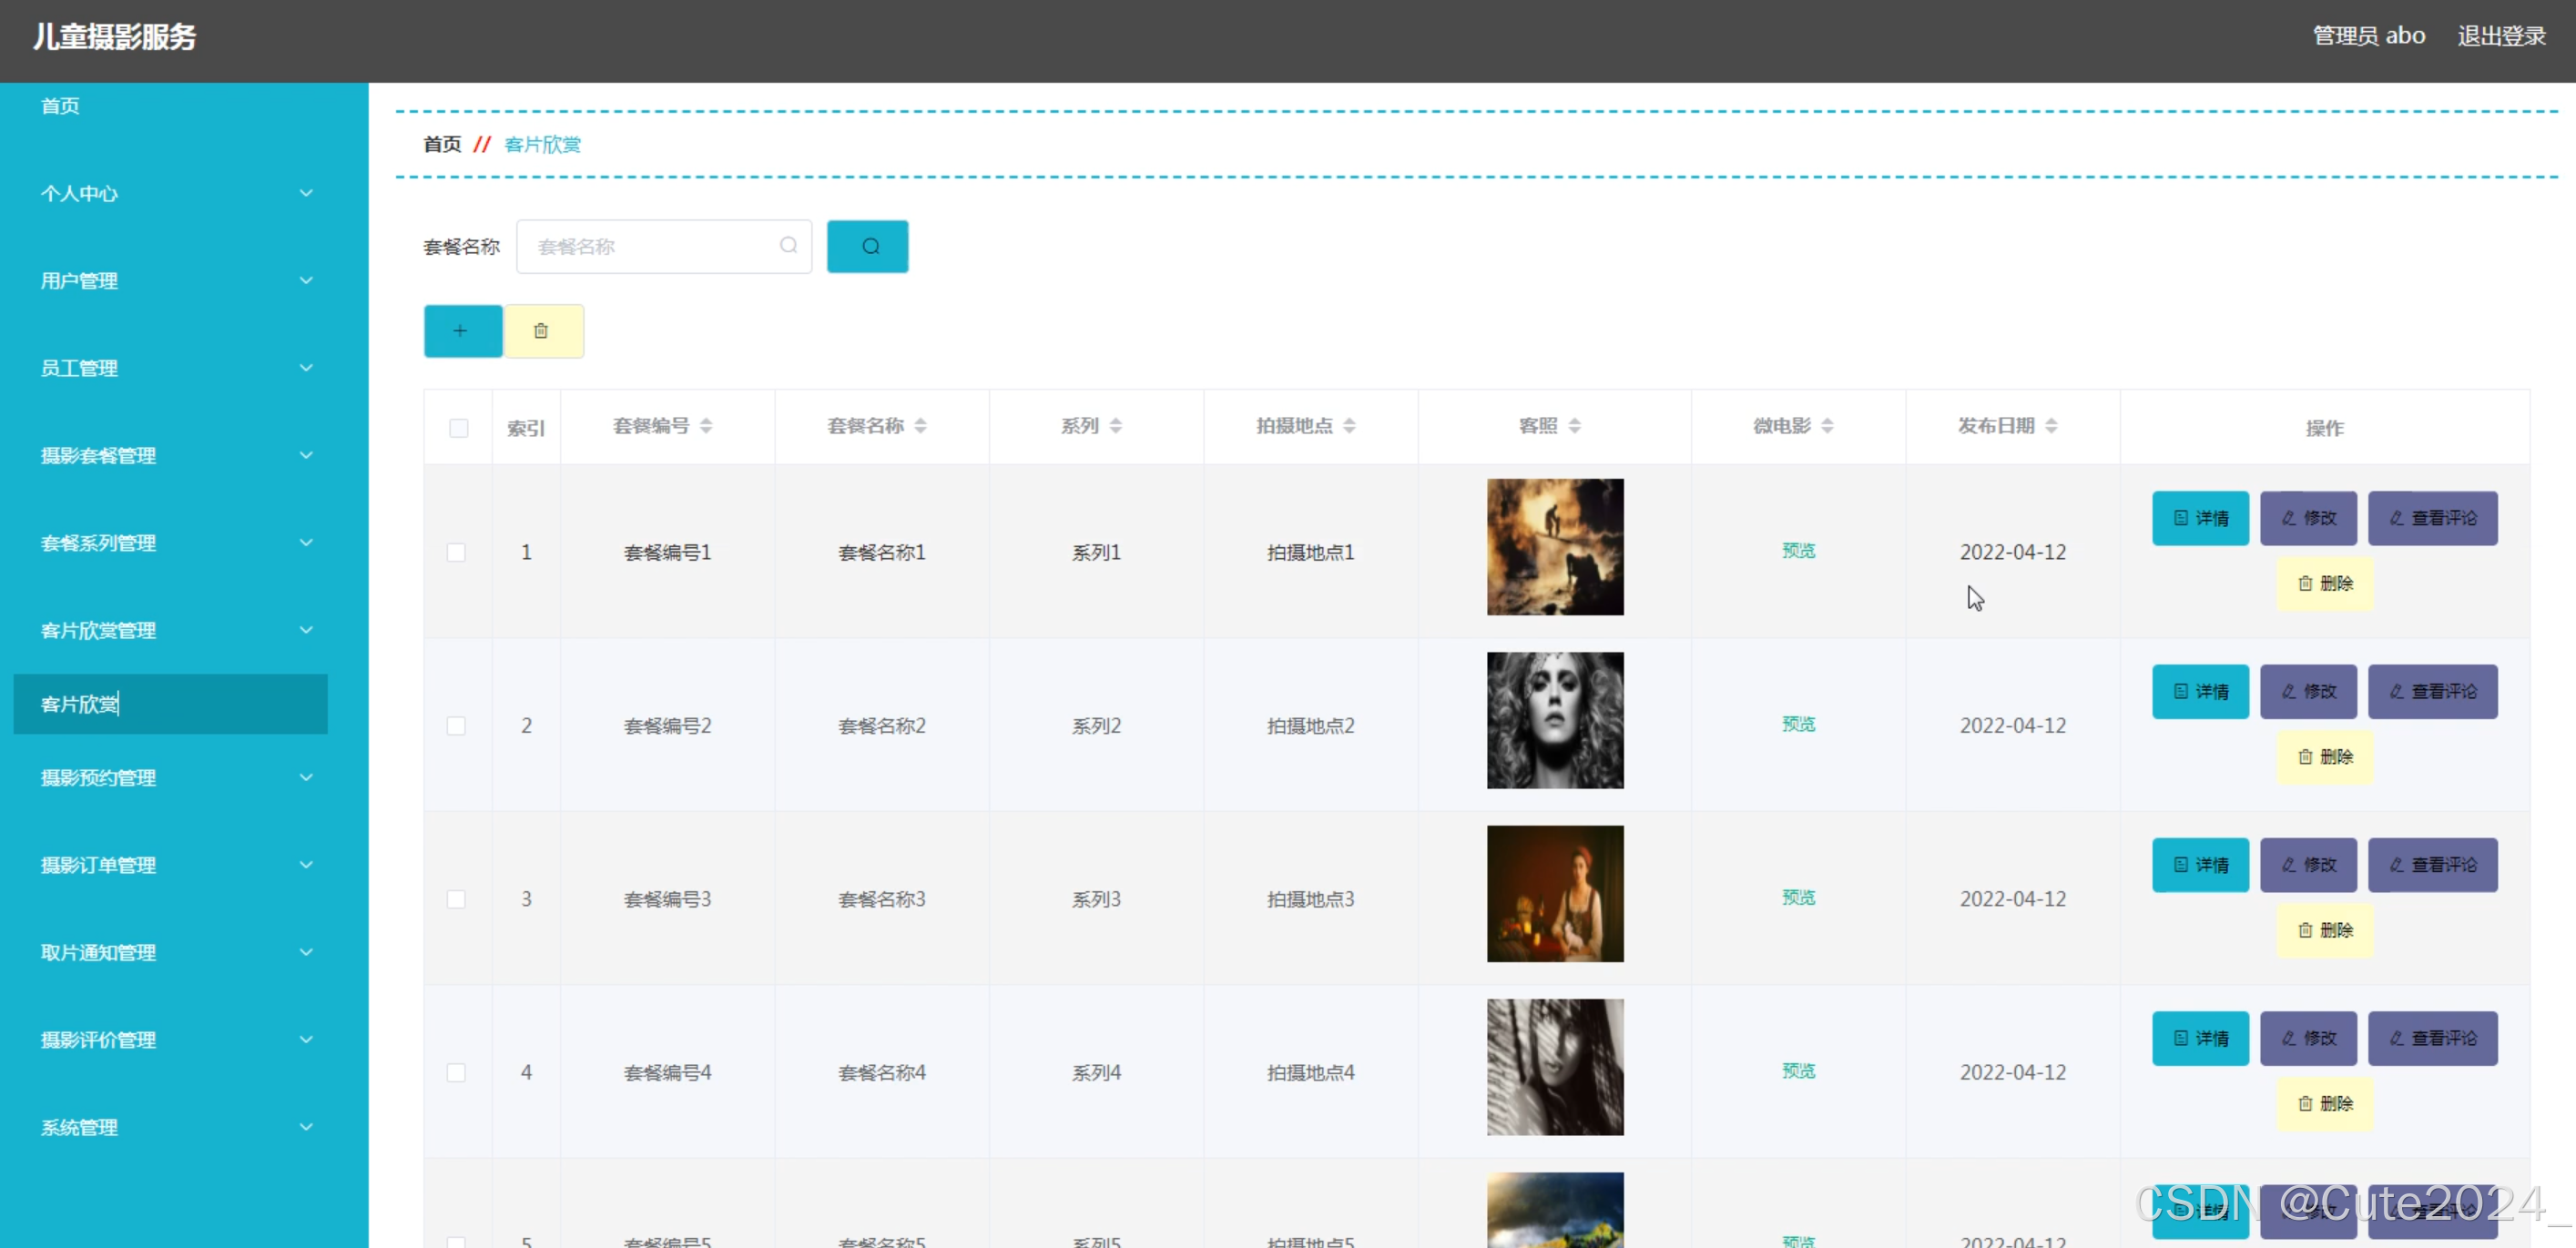Viewport: 2576px width, 1248px height.
Task: Click the blue search magnifier button
Action: point(867,246)
